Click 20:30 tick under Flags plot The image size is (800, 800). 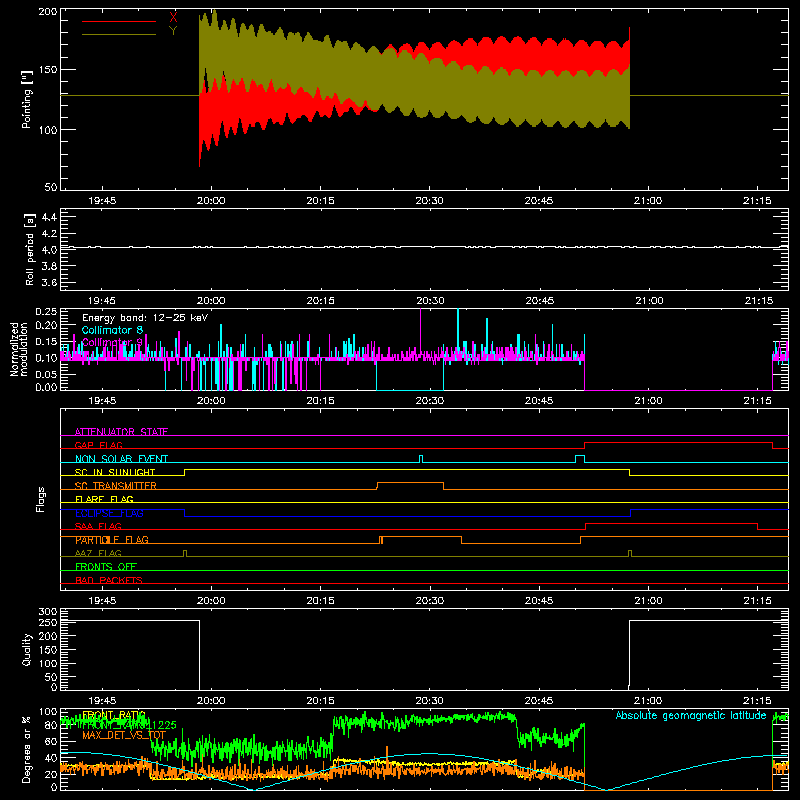click(x=430, y=601)
